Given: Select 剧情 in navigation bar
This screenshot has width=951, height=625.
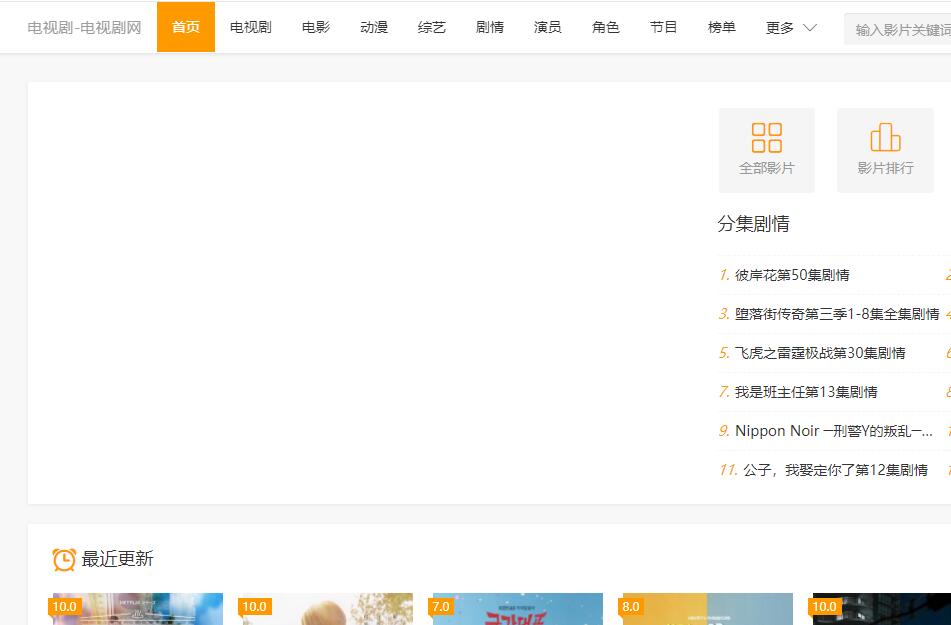Looking at the screenshot, I should pos(490,28).
